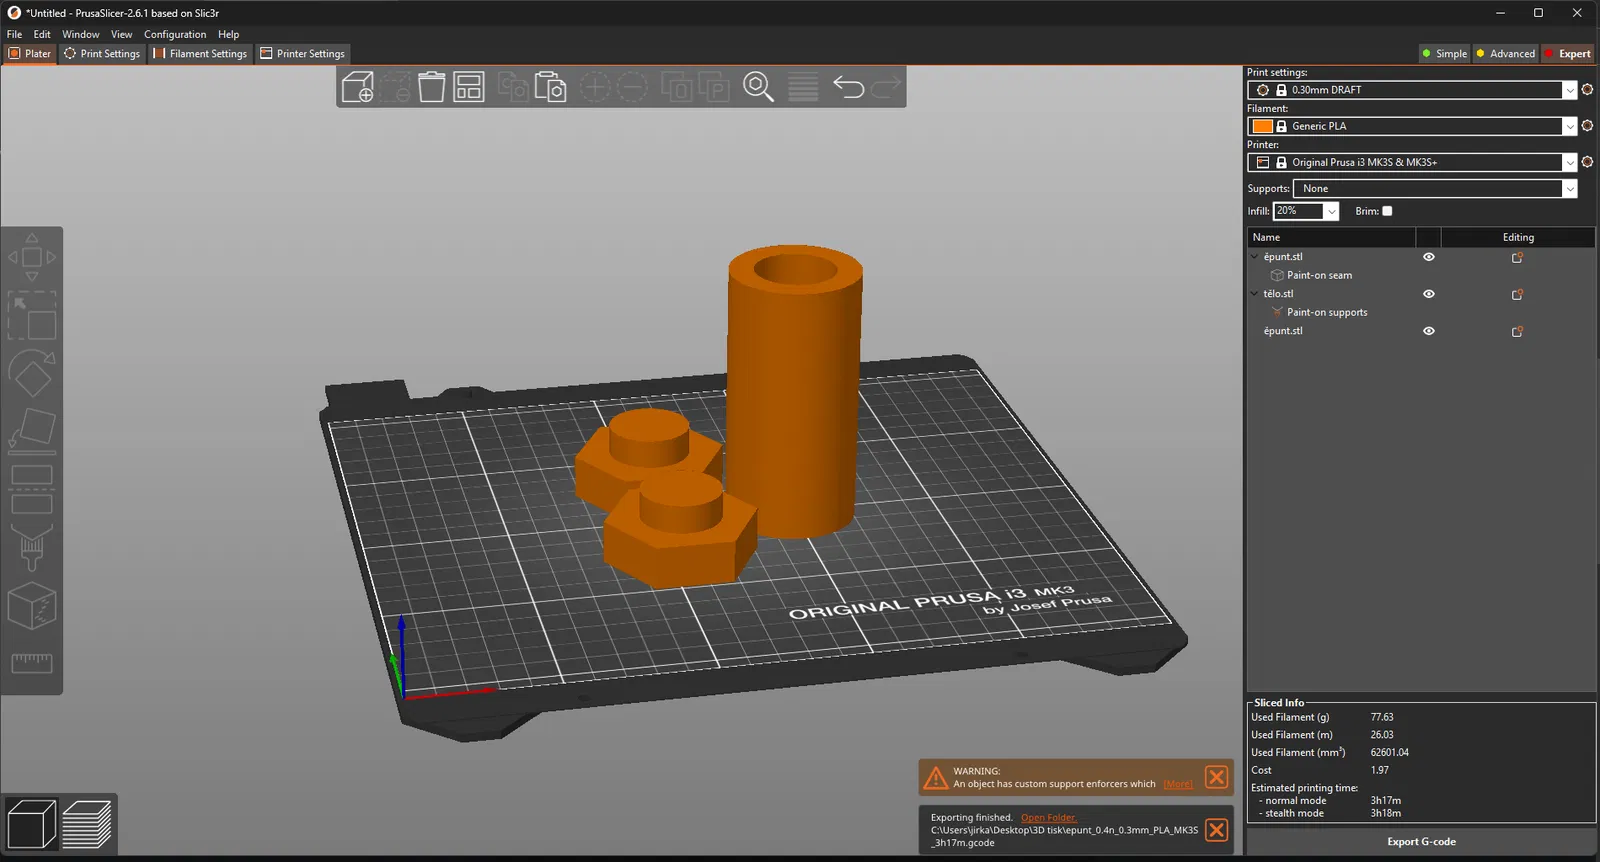Click the Open Folder link

[x=1048, y=818]
